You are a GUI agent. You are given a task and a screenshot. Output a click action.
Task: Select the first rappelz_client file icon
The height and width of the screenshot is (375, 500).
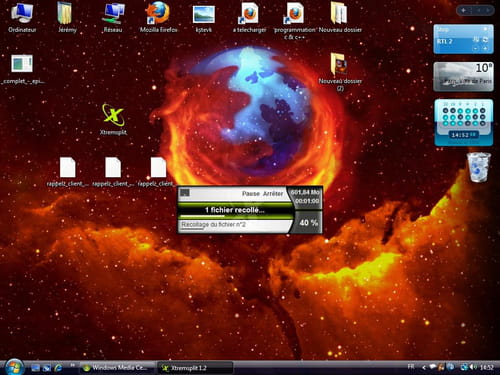coord(67,172)
